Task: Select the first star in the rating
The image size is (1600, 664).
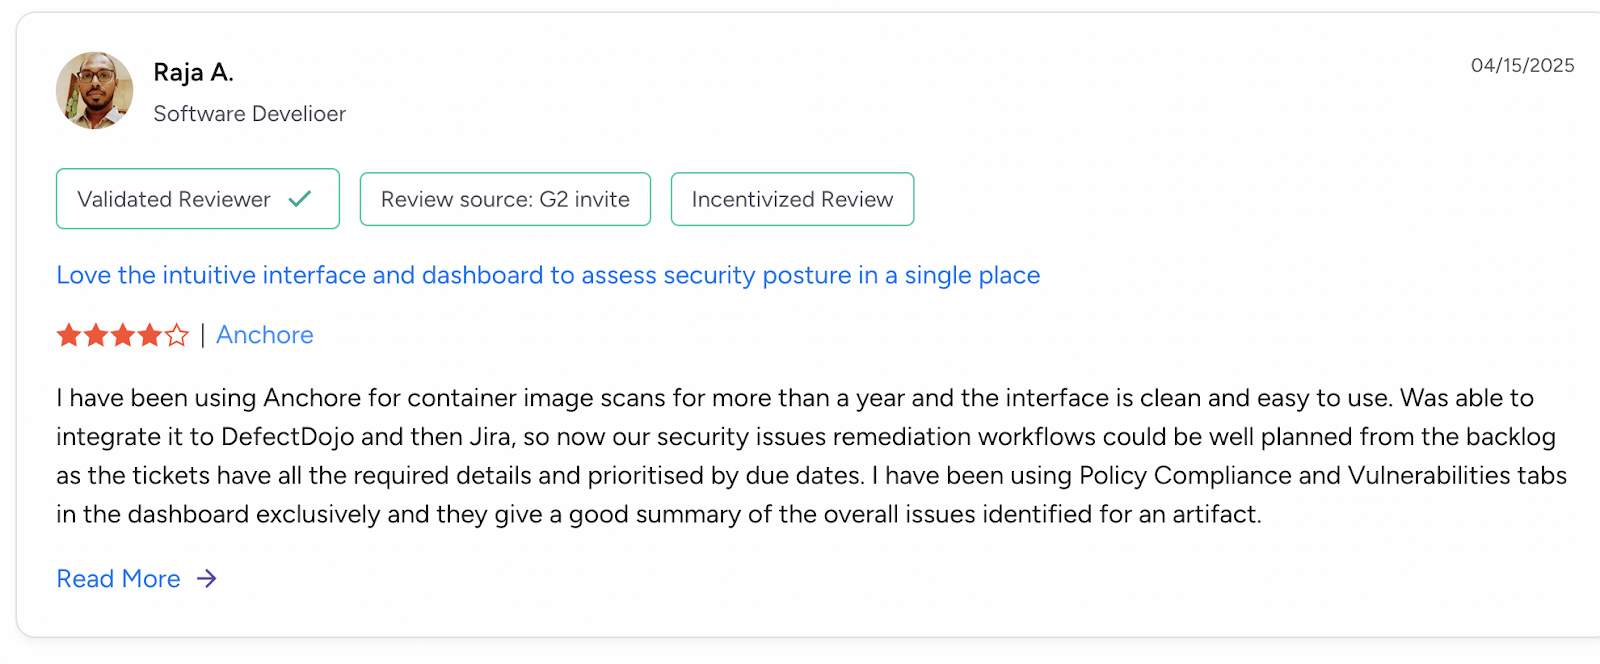Action: (x=68, y=336)
